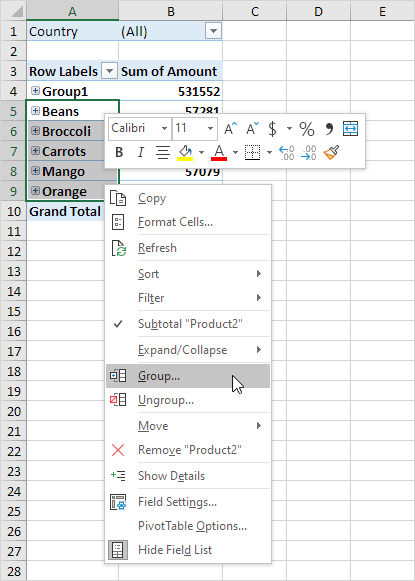Click Decrease Font Size icon
The height and width of the screenshot is (581, 415).
coord(253,129)
